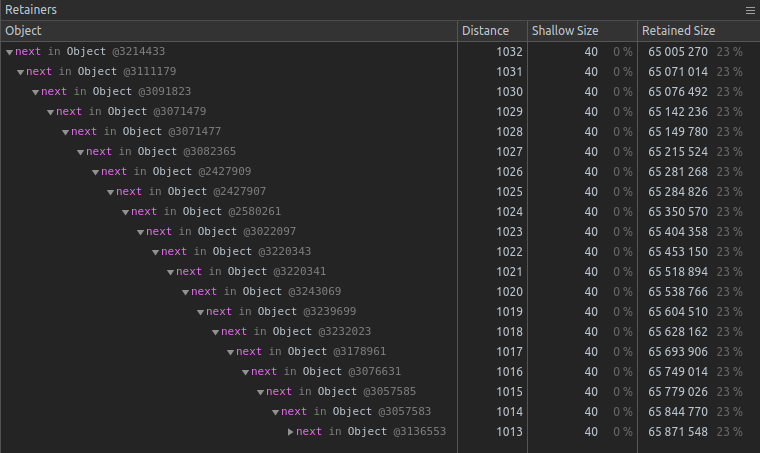Collapse the Object @3057585 tree node
This screenshot has height=453, width=760.
(261, 392)
